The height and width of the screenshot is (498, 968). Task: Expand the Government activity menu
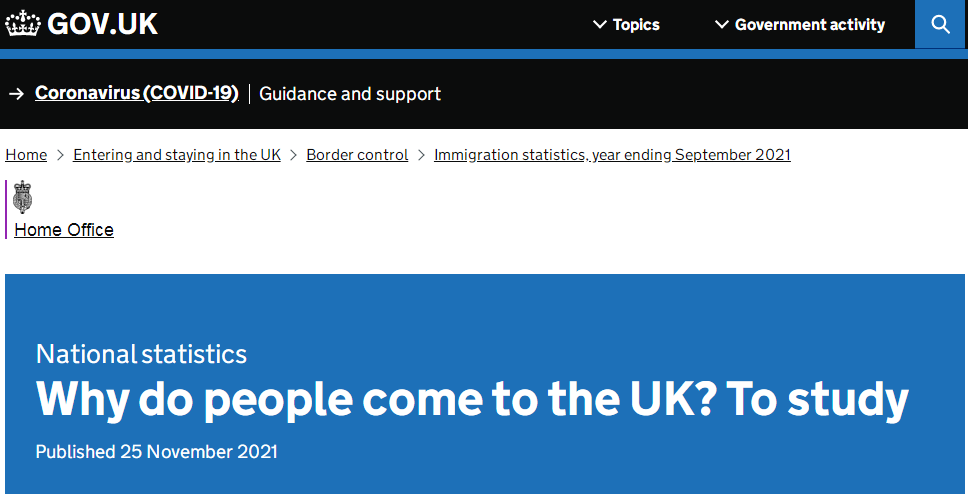800,25
